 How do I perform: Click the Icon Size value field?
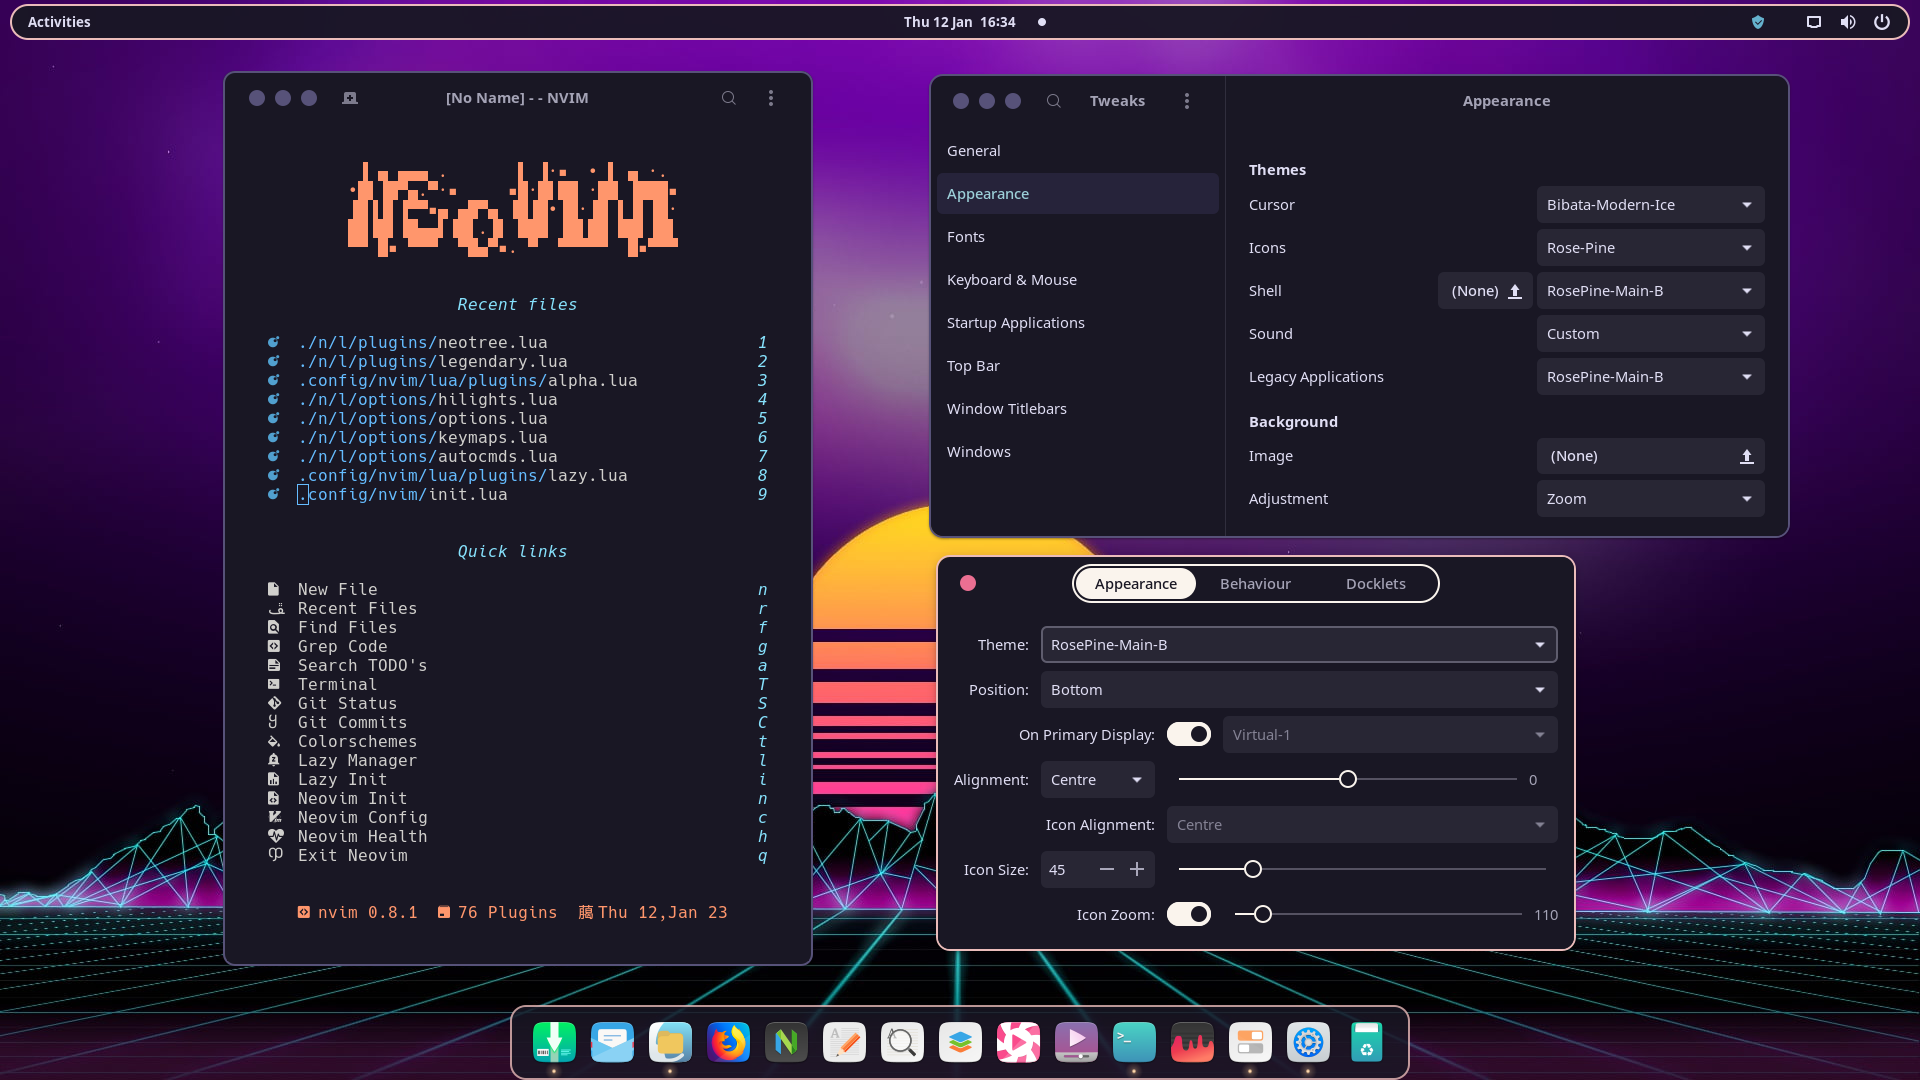pyautogui.click(x=1066, y=870)
